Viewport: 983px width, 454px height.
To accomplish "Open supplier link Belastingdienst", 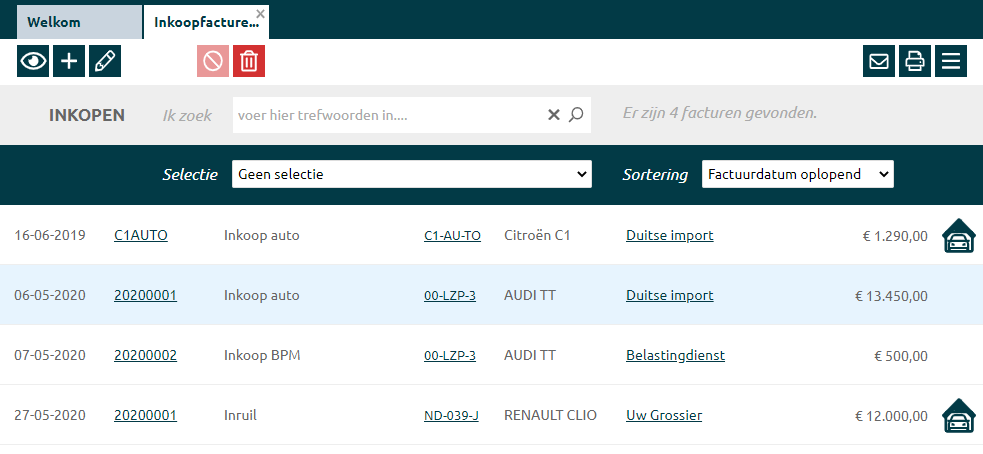I will 675,355.
